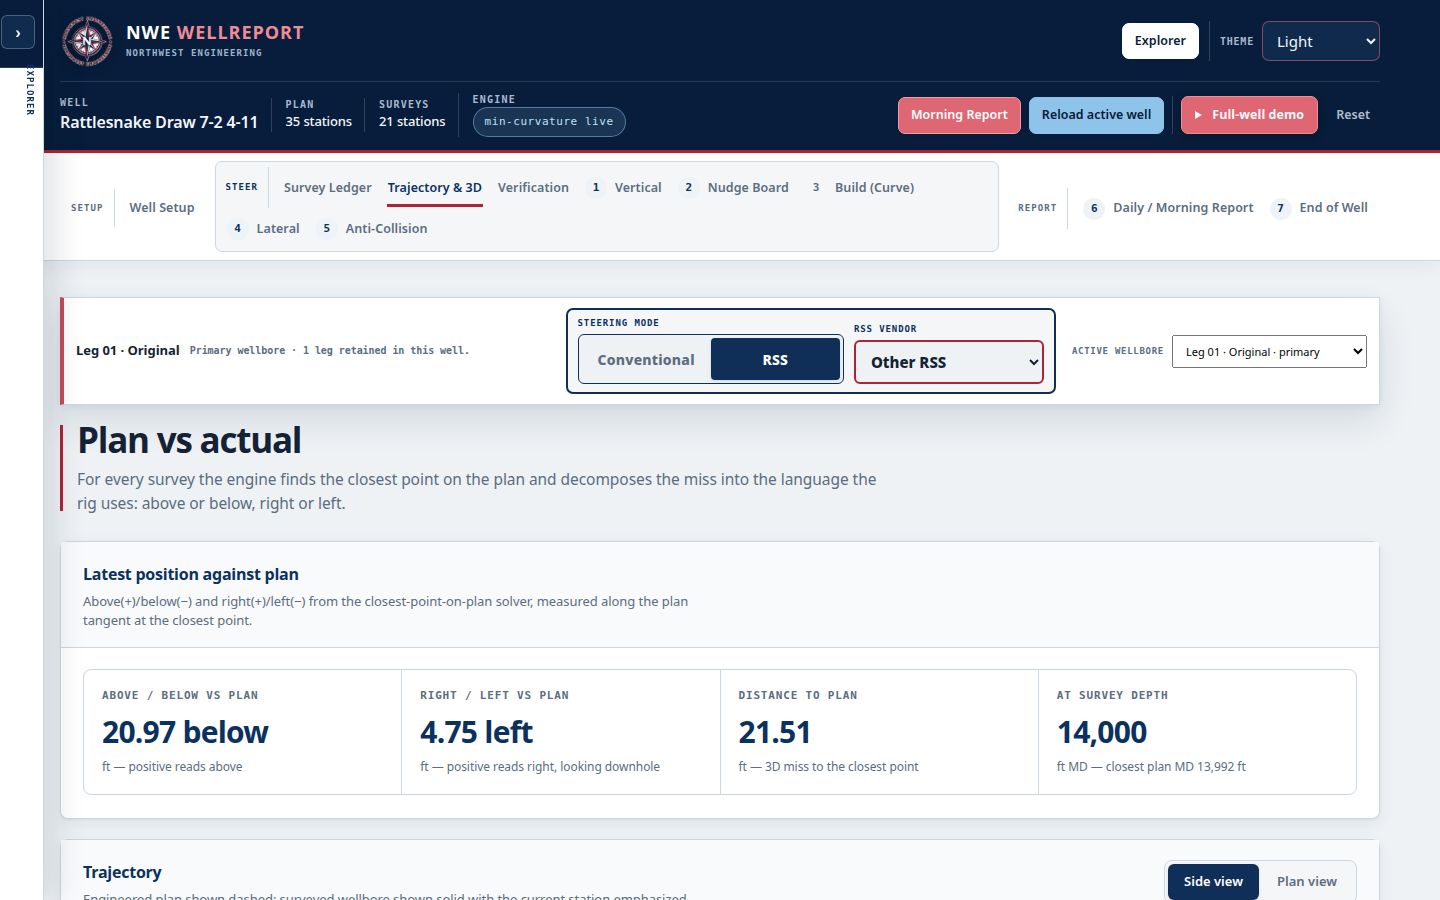Select the Trajectory & 3D tab
The height and width of the screenshot is (900, 1440).
click(435, 188)
